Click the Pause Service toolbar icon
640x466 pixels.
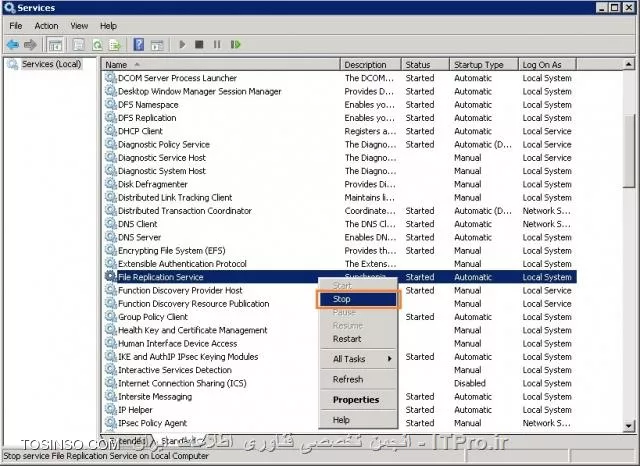[x=217, y=44]
